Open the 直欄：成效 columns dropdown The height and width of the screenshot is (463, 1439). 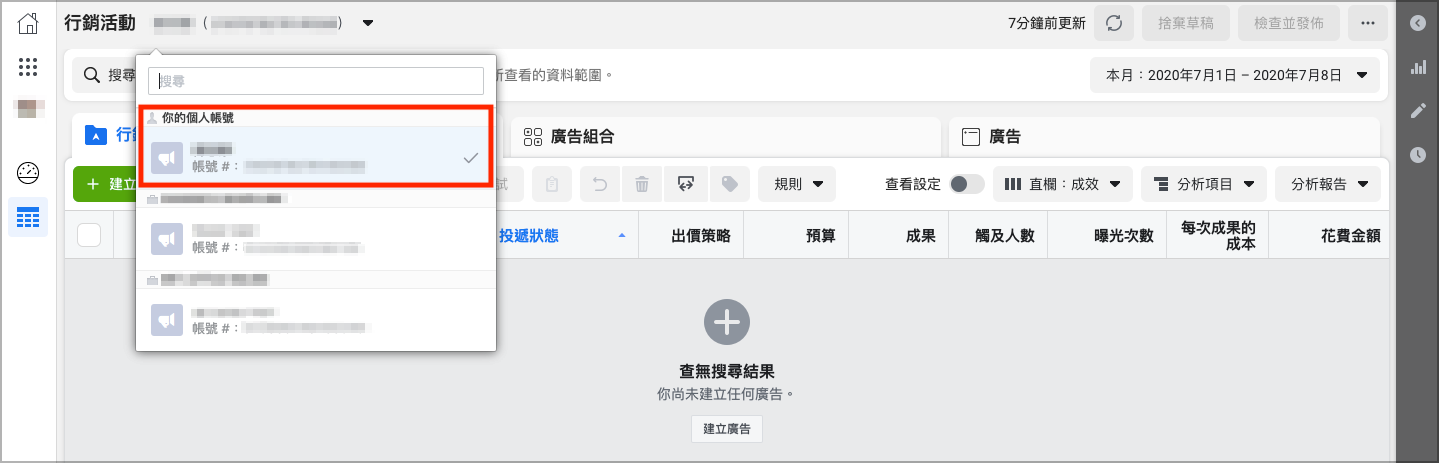(x=1062, y=184)
